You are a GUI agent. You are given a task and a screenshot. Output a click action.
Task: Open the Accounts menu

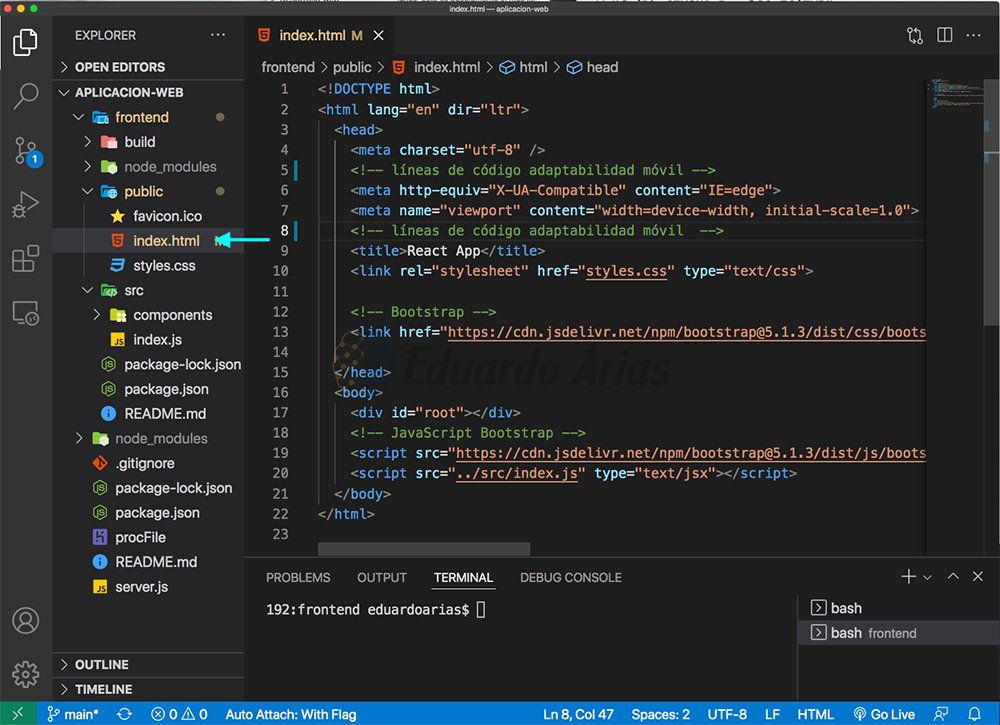point(26,620)
